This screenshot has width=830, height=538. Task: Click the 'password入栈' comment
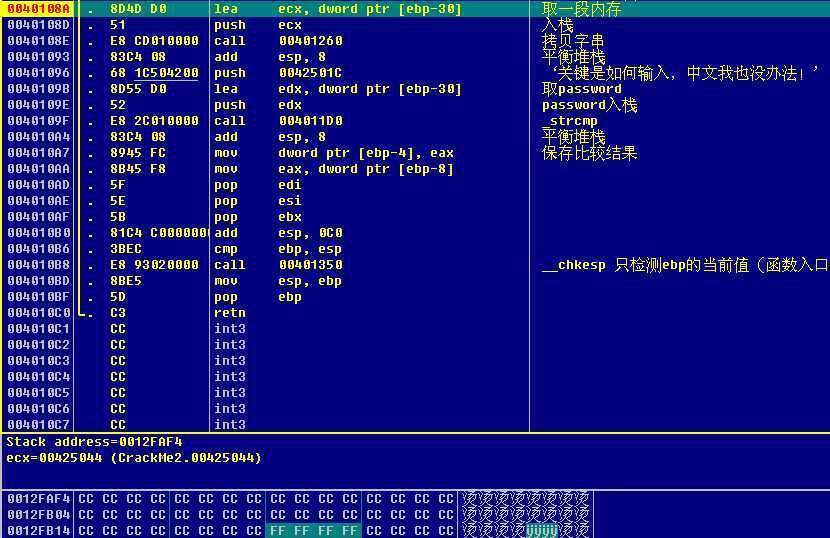click(x=590, y=105)
